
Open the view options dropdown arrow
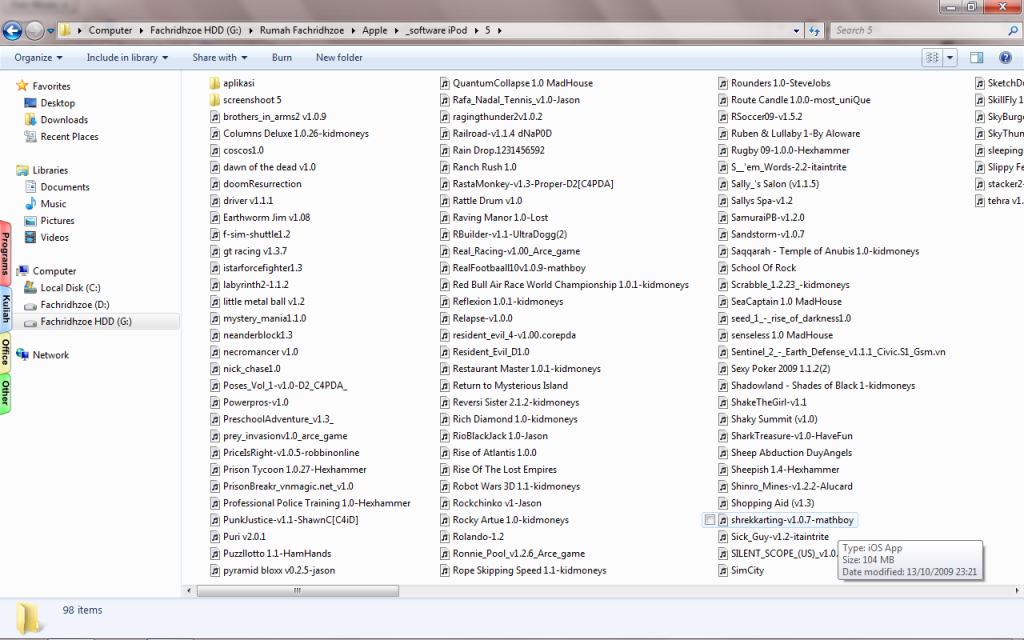tap(950, 57)
